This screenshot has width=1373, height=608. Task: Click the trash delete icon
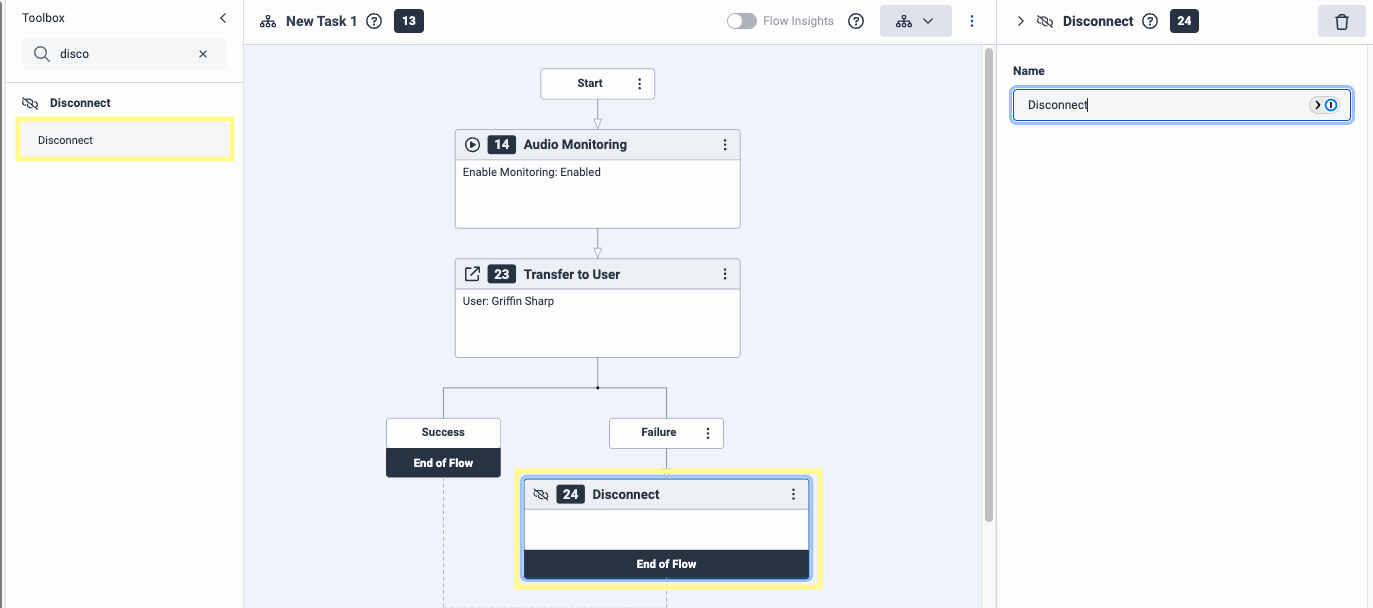pyautogui.click(x=1342, y=21)
